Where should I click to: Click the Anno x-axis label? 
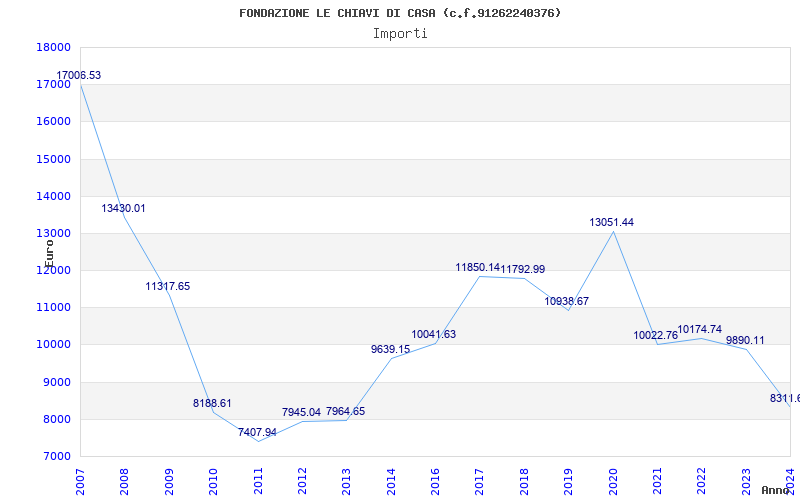pos(776,490)
